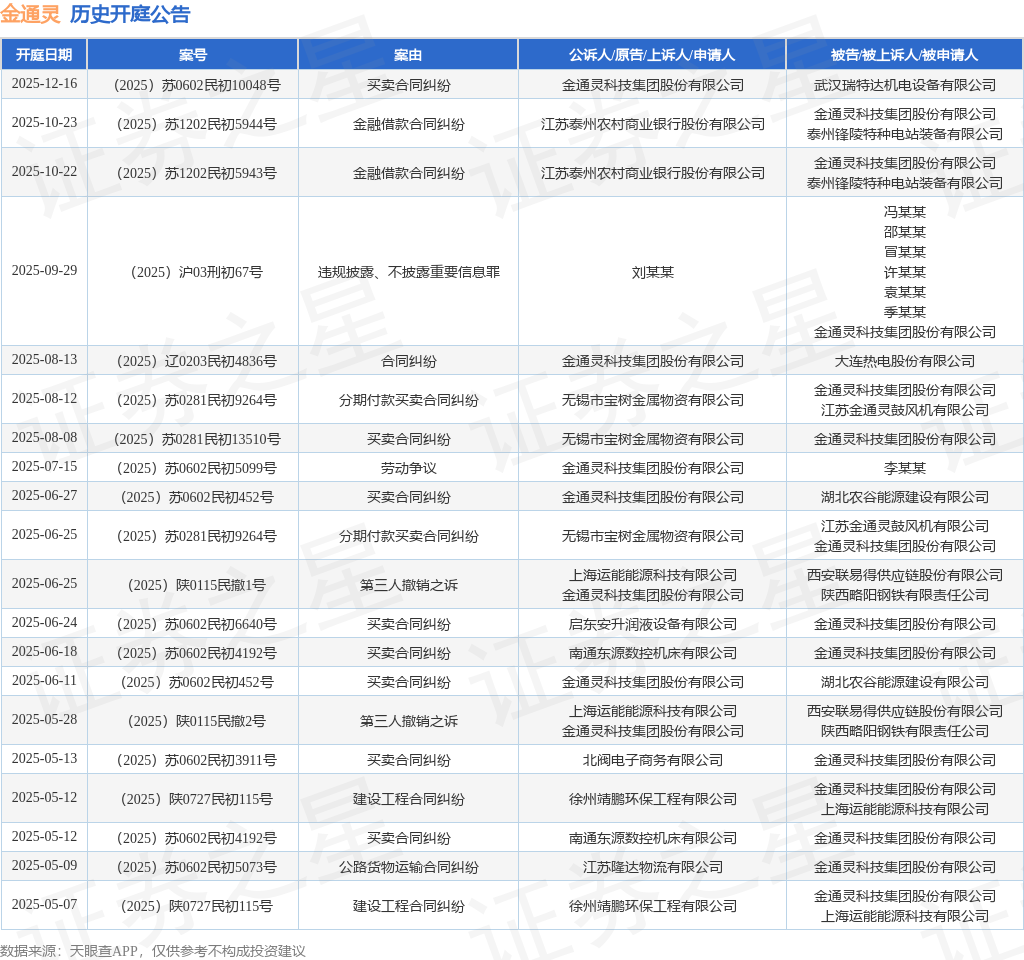Click date cell 2025-06-24
This screenshot has height=960, width=1024.
click(44, 623)
